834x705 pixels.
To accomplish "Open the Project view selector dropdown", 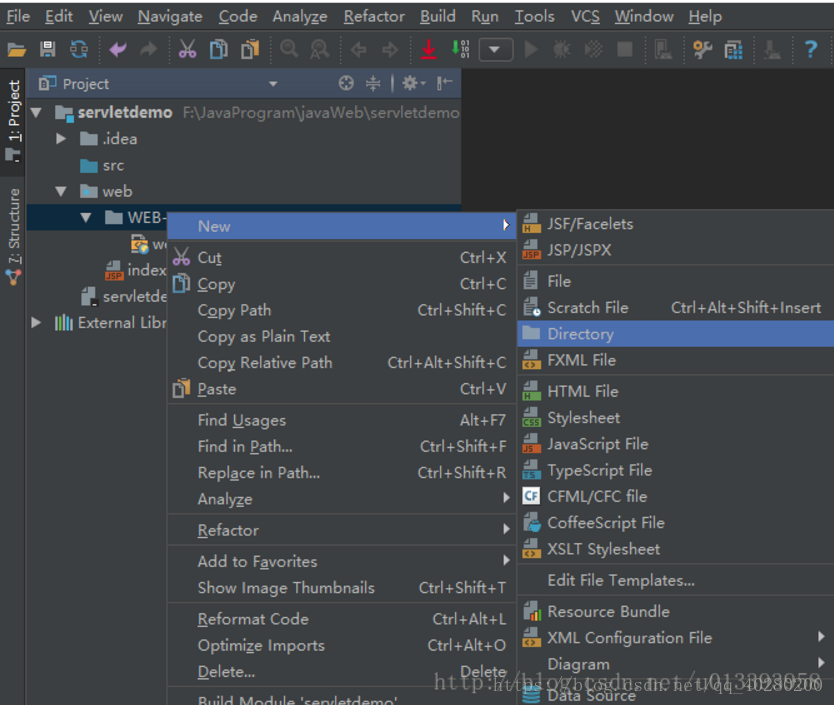I will click(x=273, y=84).
